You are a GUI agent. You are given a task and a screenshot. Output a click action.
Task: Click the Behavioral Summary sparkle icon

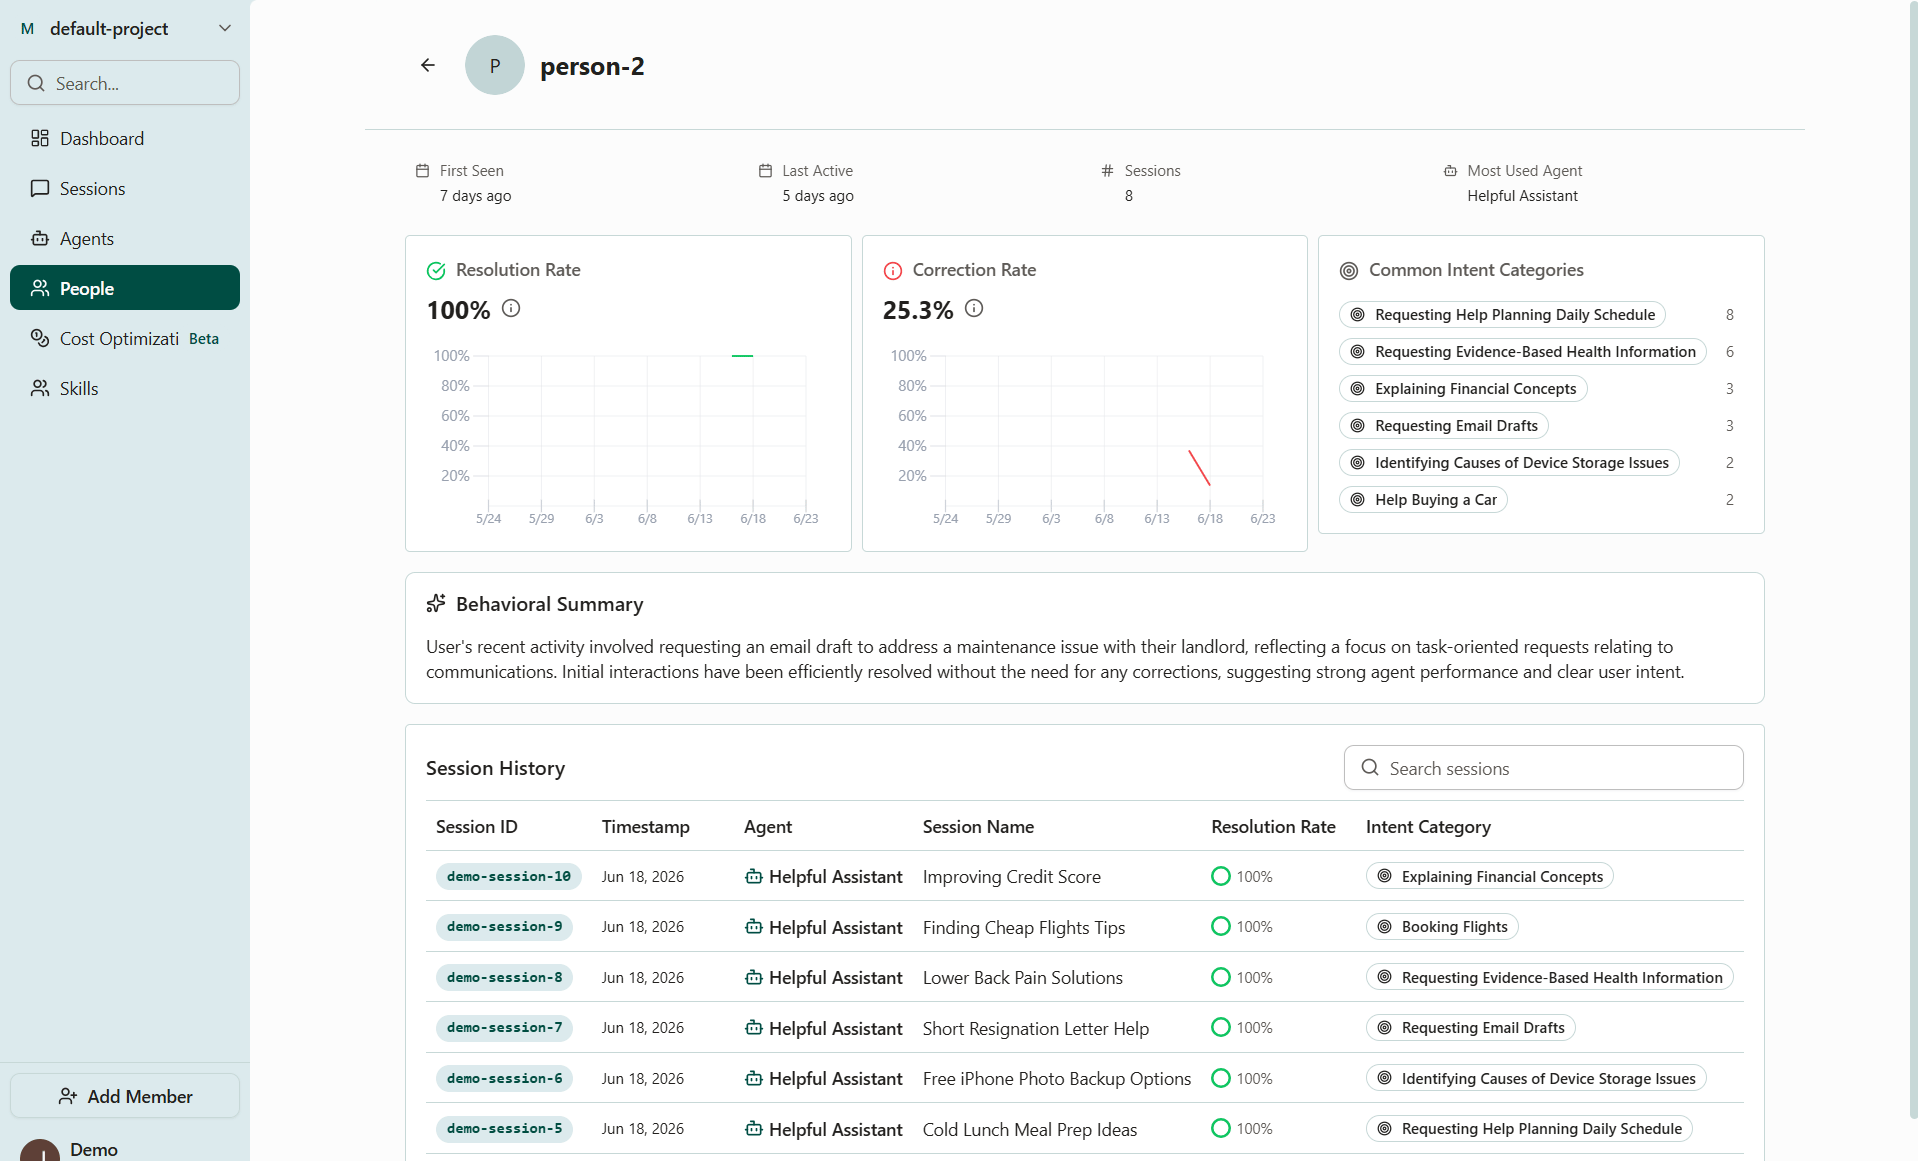click(x=436, y=603)
